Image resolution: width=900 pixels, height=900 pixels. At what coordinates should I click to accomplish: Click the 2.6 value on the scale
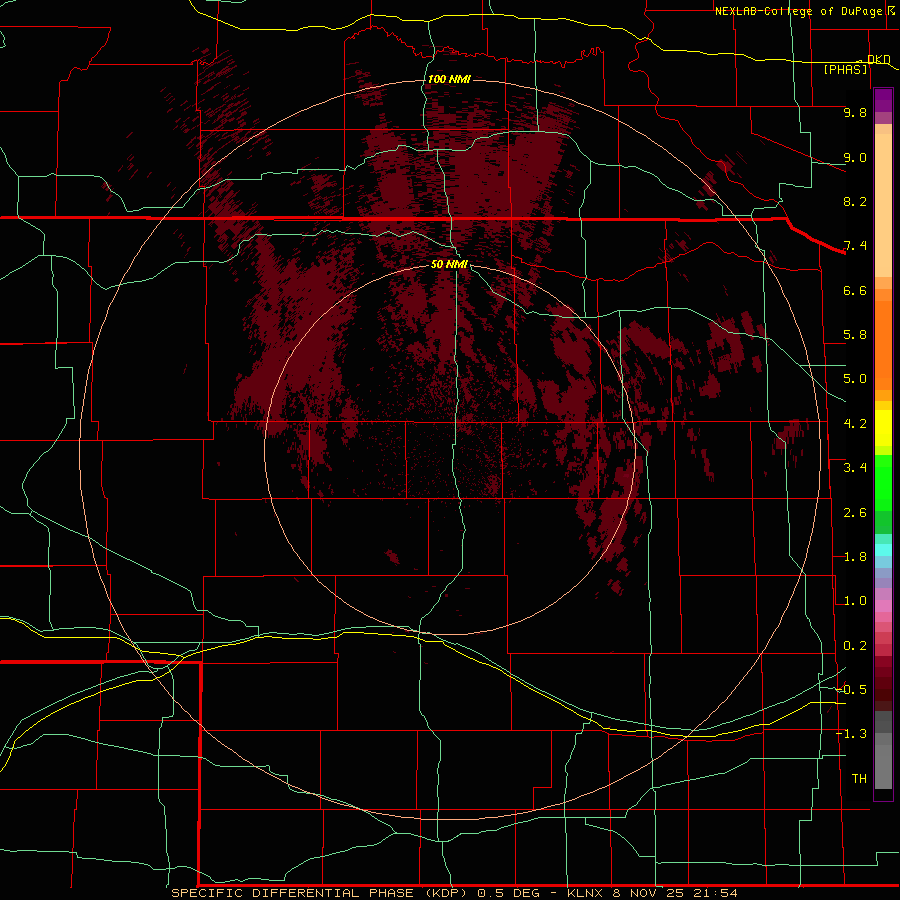pyautogui.click(x=855, y=513)
